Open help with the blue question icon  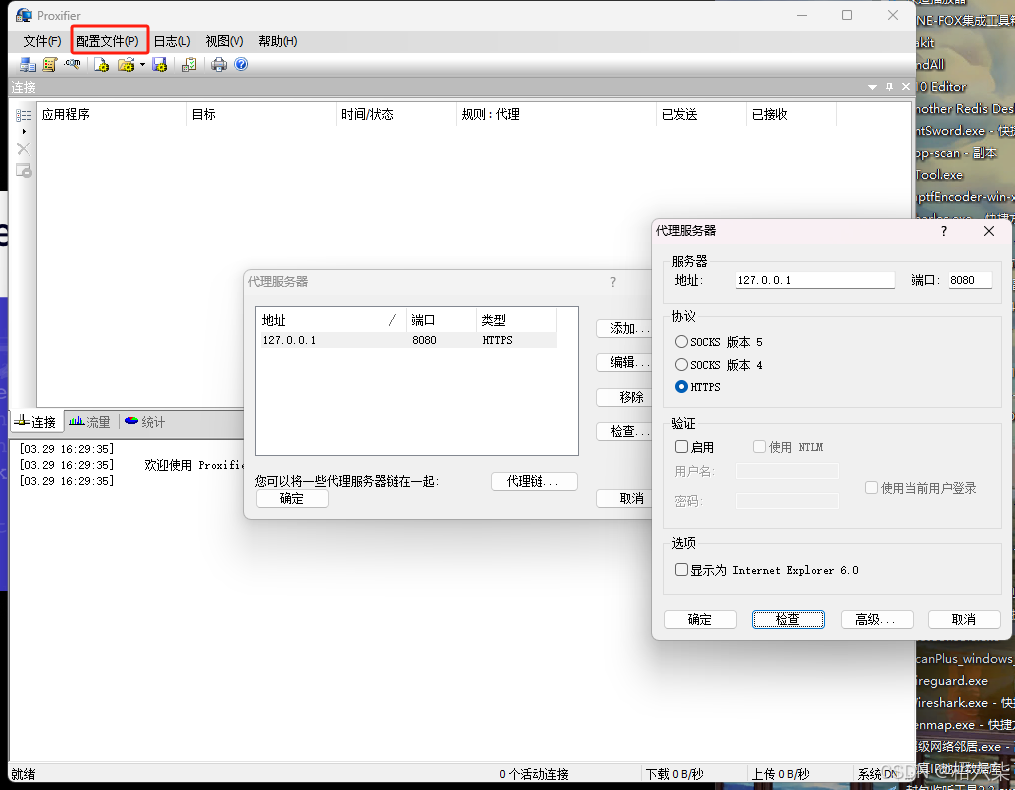tap(241, 64)
